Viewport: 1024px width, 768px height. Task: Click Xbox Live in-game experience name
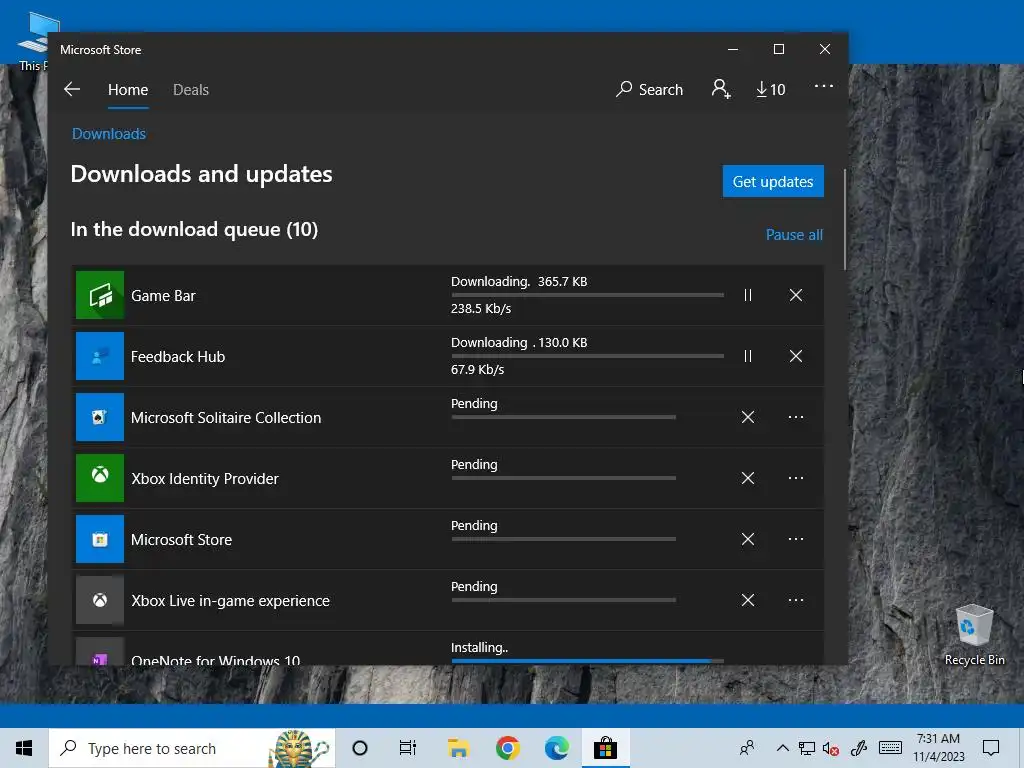pyautogui.click(x=231, y=601)
